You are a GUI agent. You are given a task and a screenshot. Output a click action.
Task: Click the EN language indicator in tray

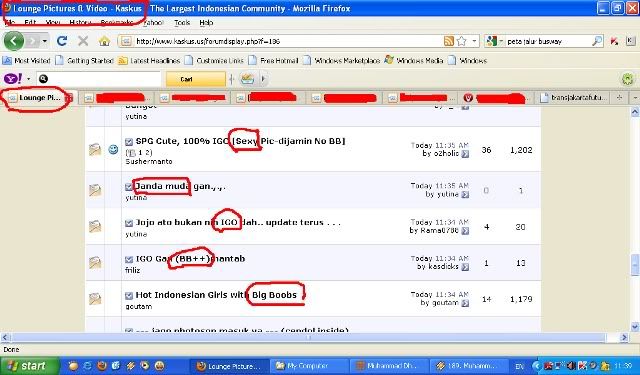coord(519,366)
